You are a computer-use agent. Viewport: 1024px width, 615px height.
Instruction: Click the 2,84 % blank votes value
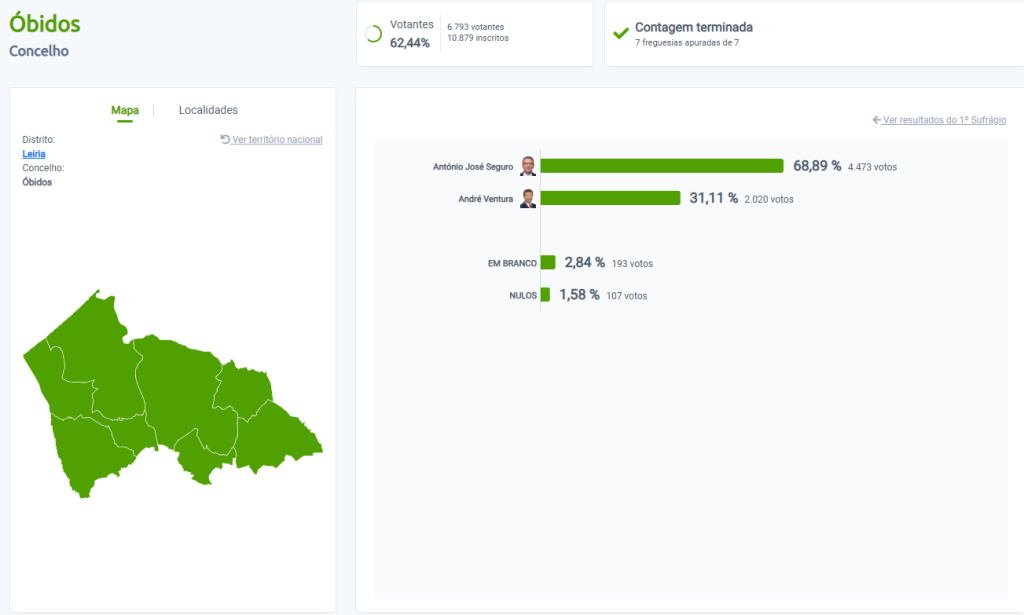584,262
